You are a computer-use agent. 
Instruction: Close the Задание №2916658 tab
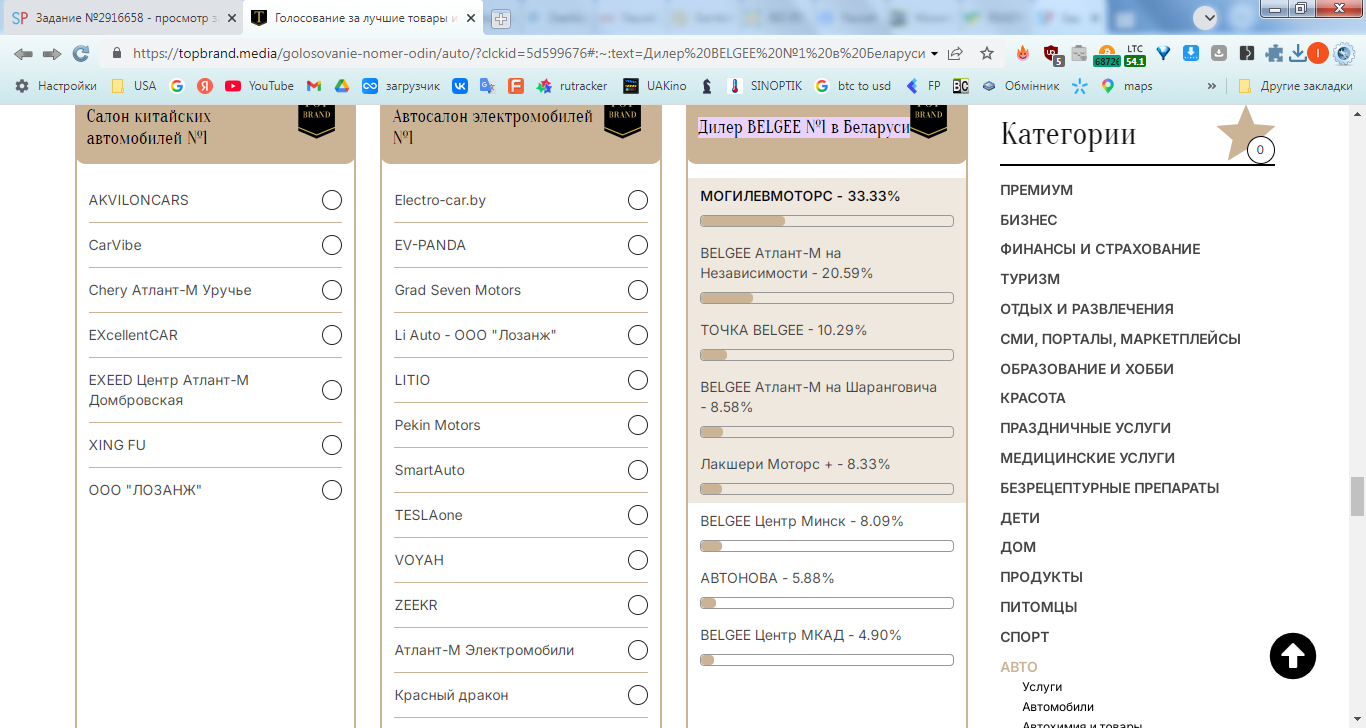point(231,18)
